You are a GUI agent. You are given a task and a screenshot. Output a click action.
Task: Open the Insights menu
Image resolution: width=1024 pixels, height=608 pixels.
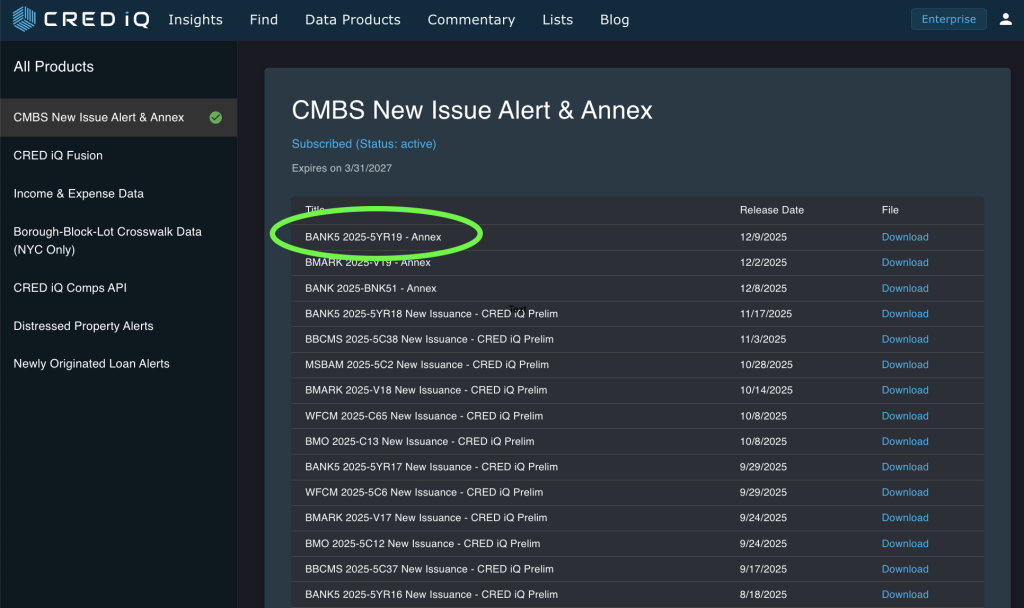pyautogui.click(x=195, y=20)
